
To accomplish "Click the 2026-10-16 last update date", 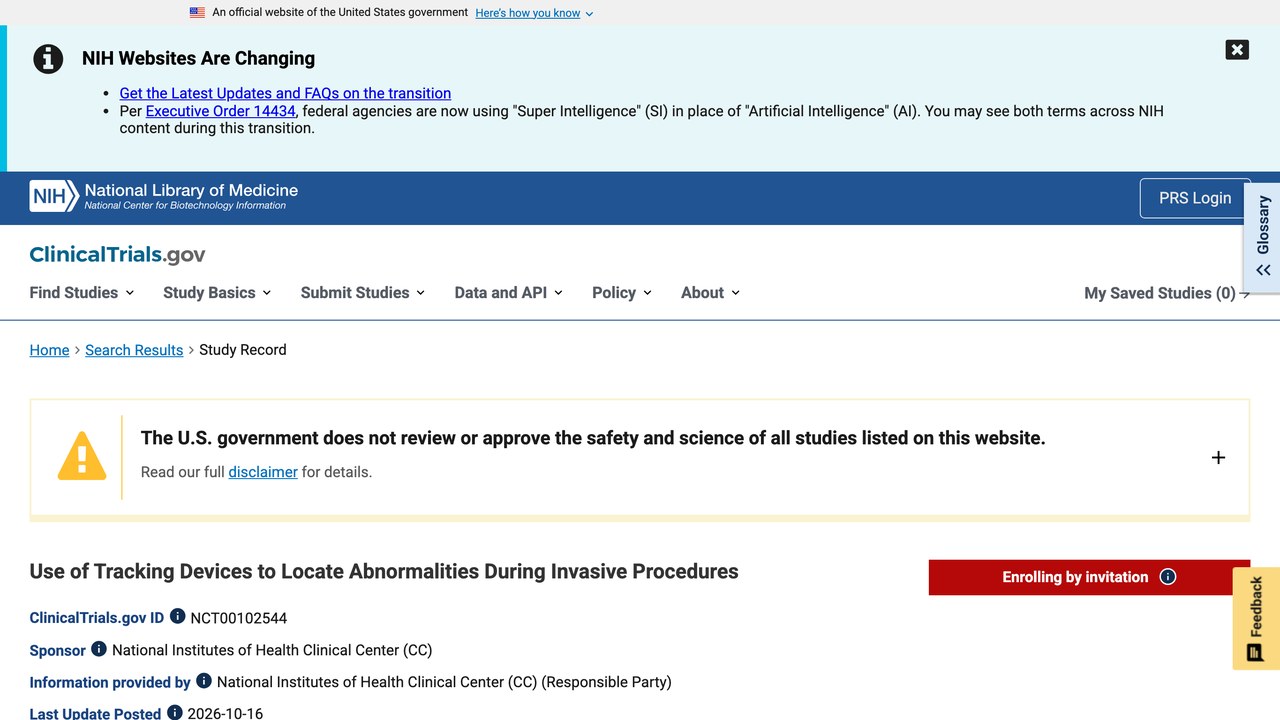I will pos(227,713).
